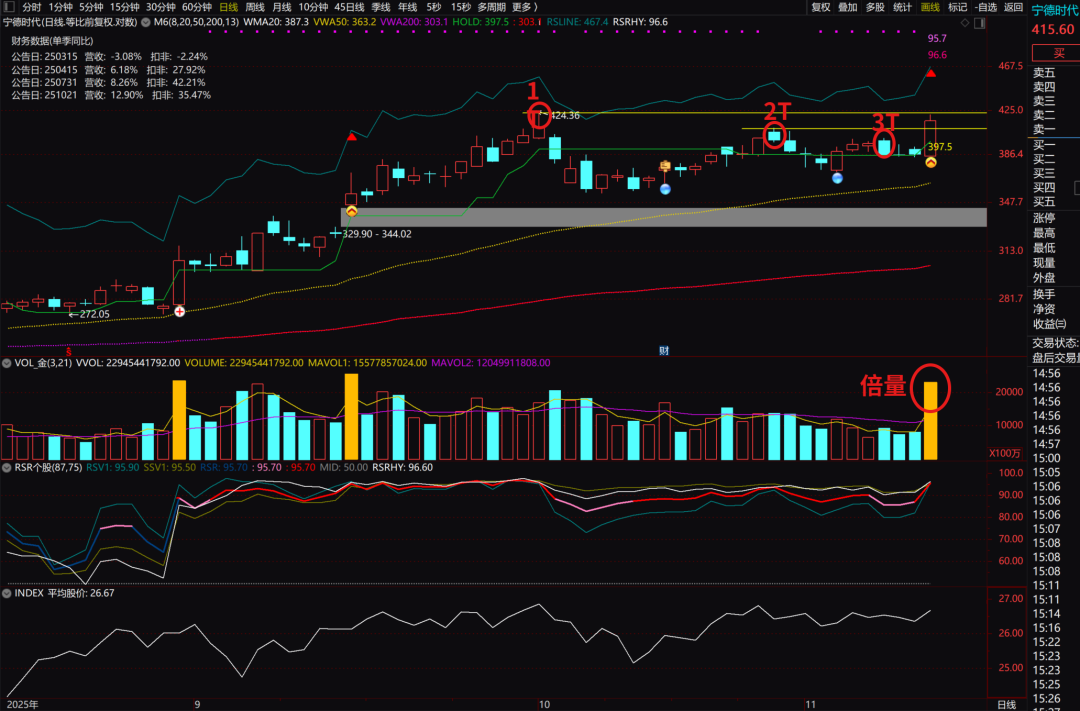Click the 329.90 - 344.02 gap label

[x=377, y=234]
